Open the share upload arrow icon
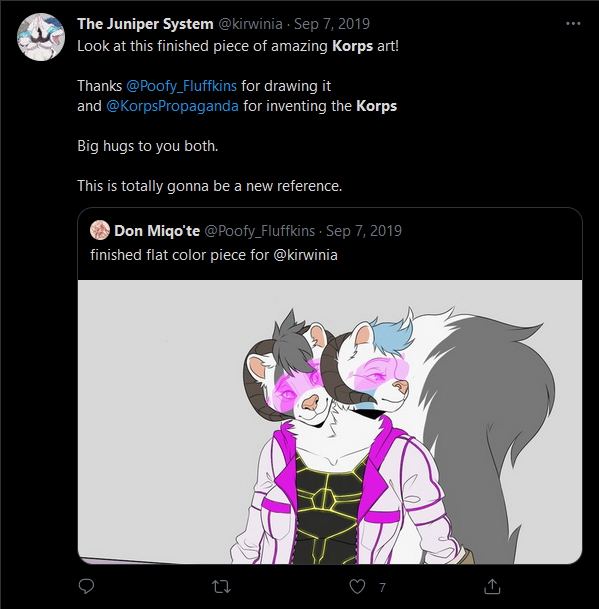Screen dimensions: 599x609 tap(492, 586)
